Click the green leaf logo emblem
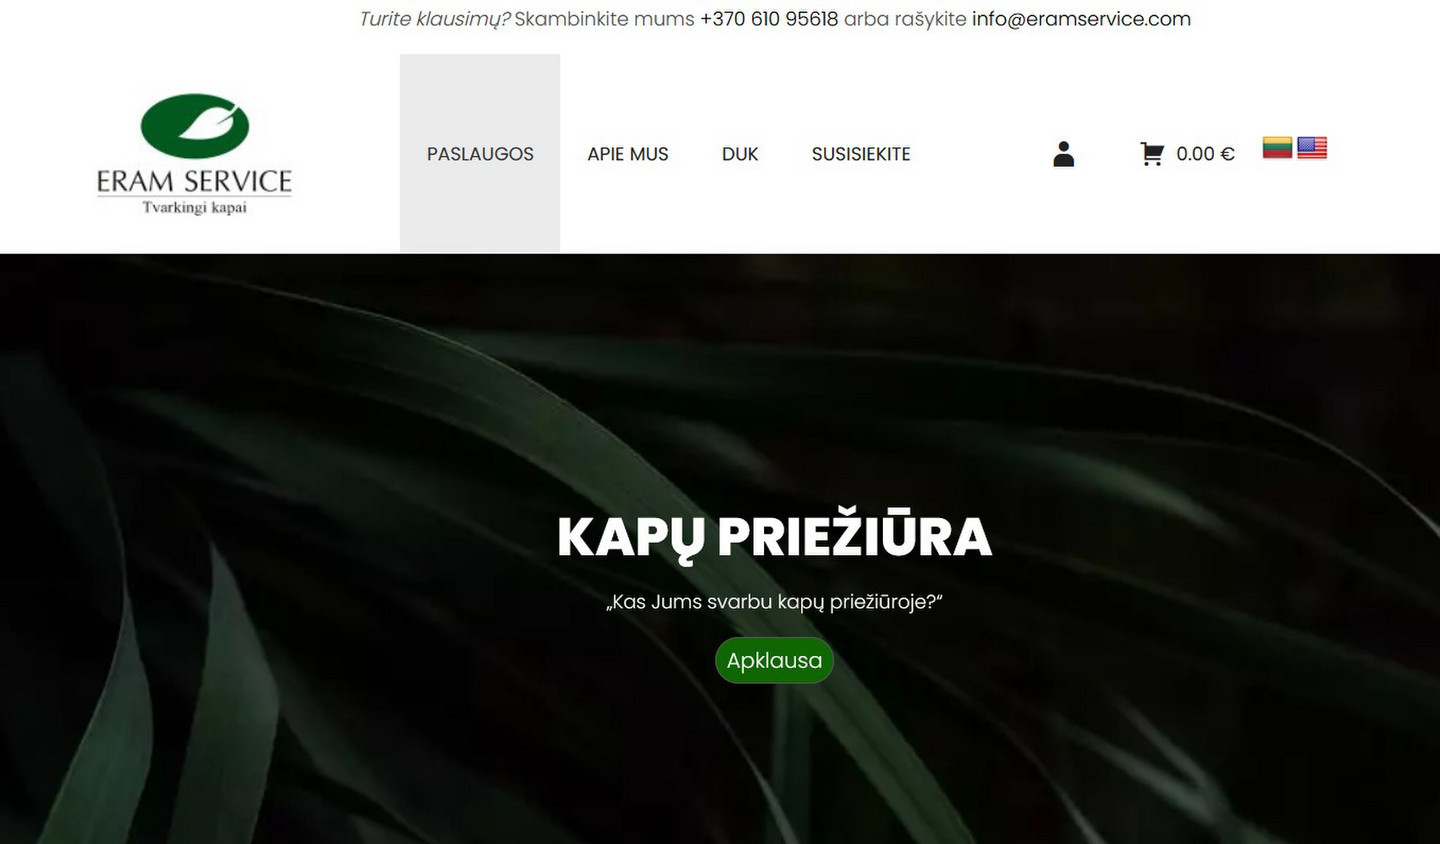Screen dimensions: 1440x844 195,126
